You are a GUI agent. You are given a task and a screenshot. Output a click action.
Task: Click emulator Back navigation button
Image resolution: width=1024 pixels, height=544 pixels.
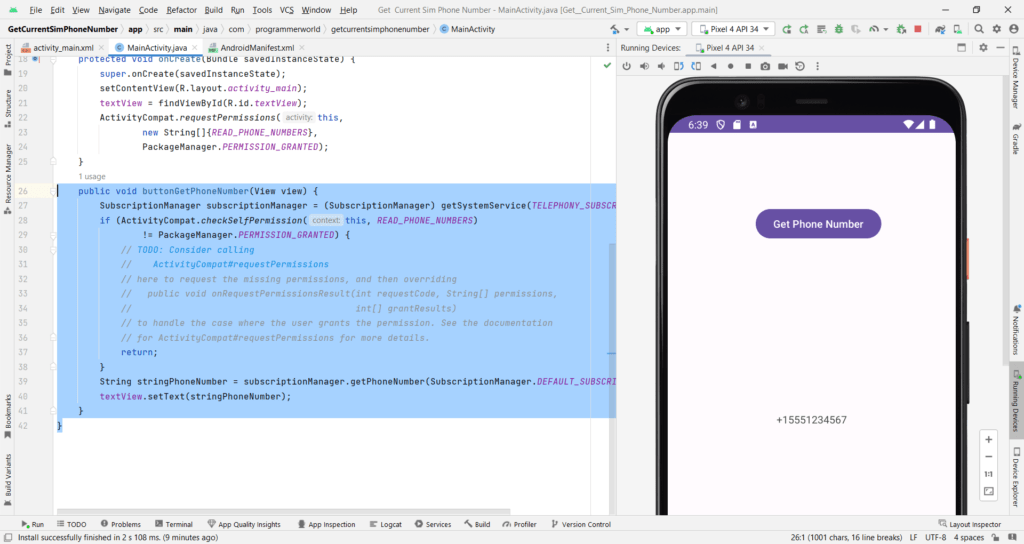coord(713,66)
